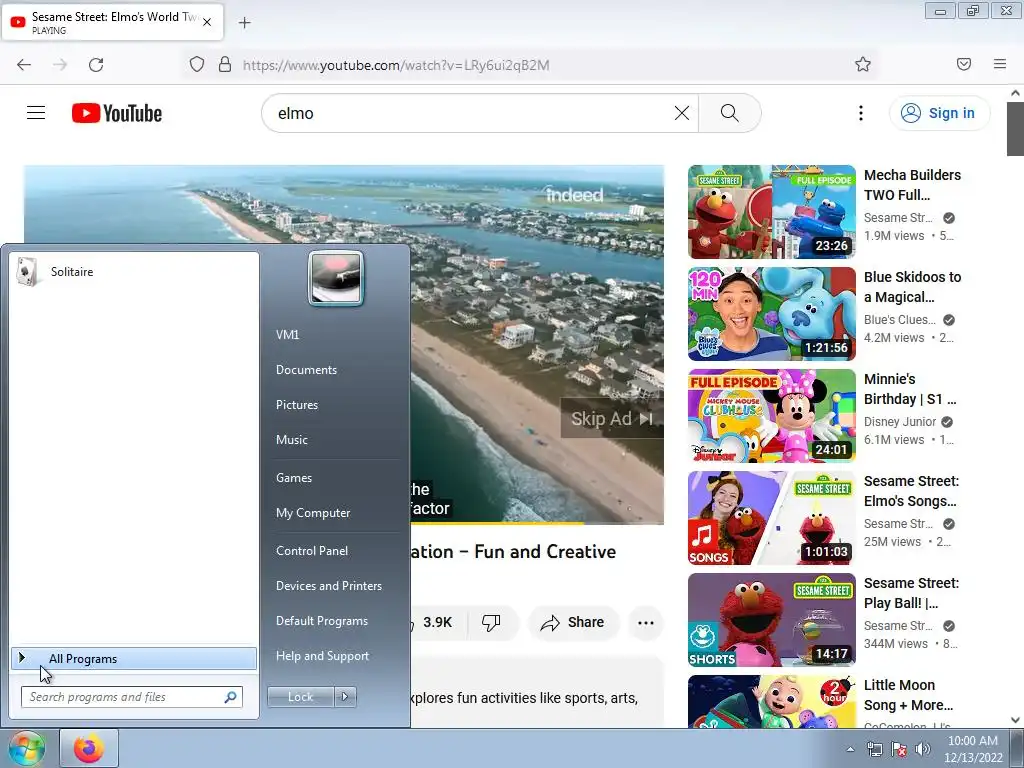This screenshot has height=768, width=1024.
Task: Open Mecha Builders video thumbnail
Action: click(772, 212)
